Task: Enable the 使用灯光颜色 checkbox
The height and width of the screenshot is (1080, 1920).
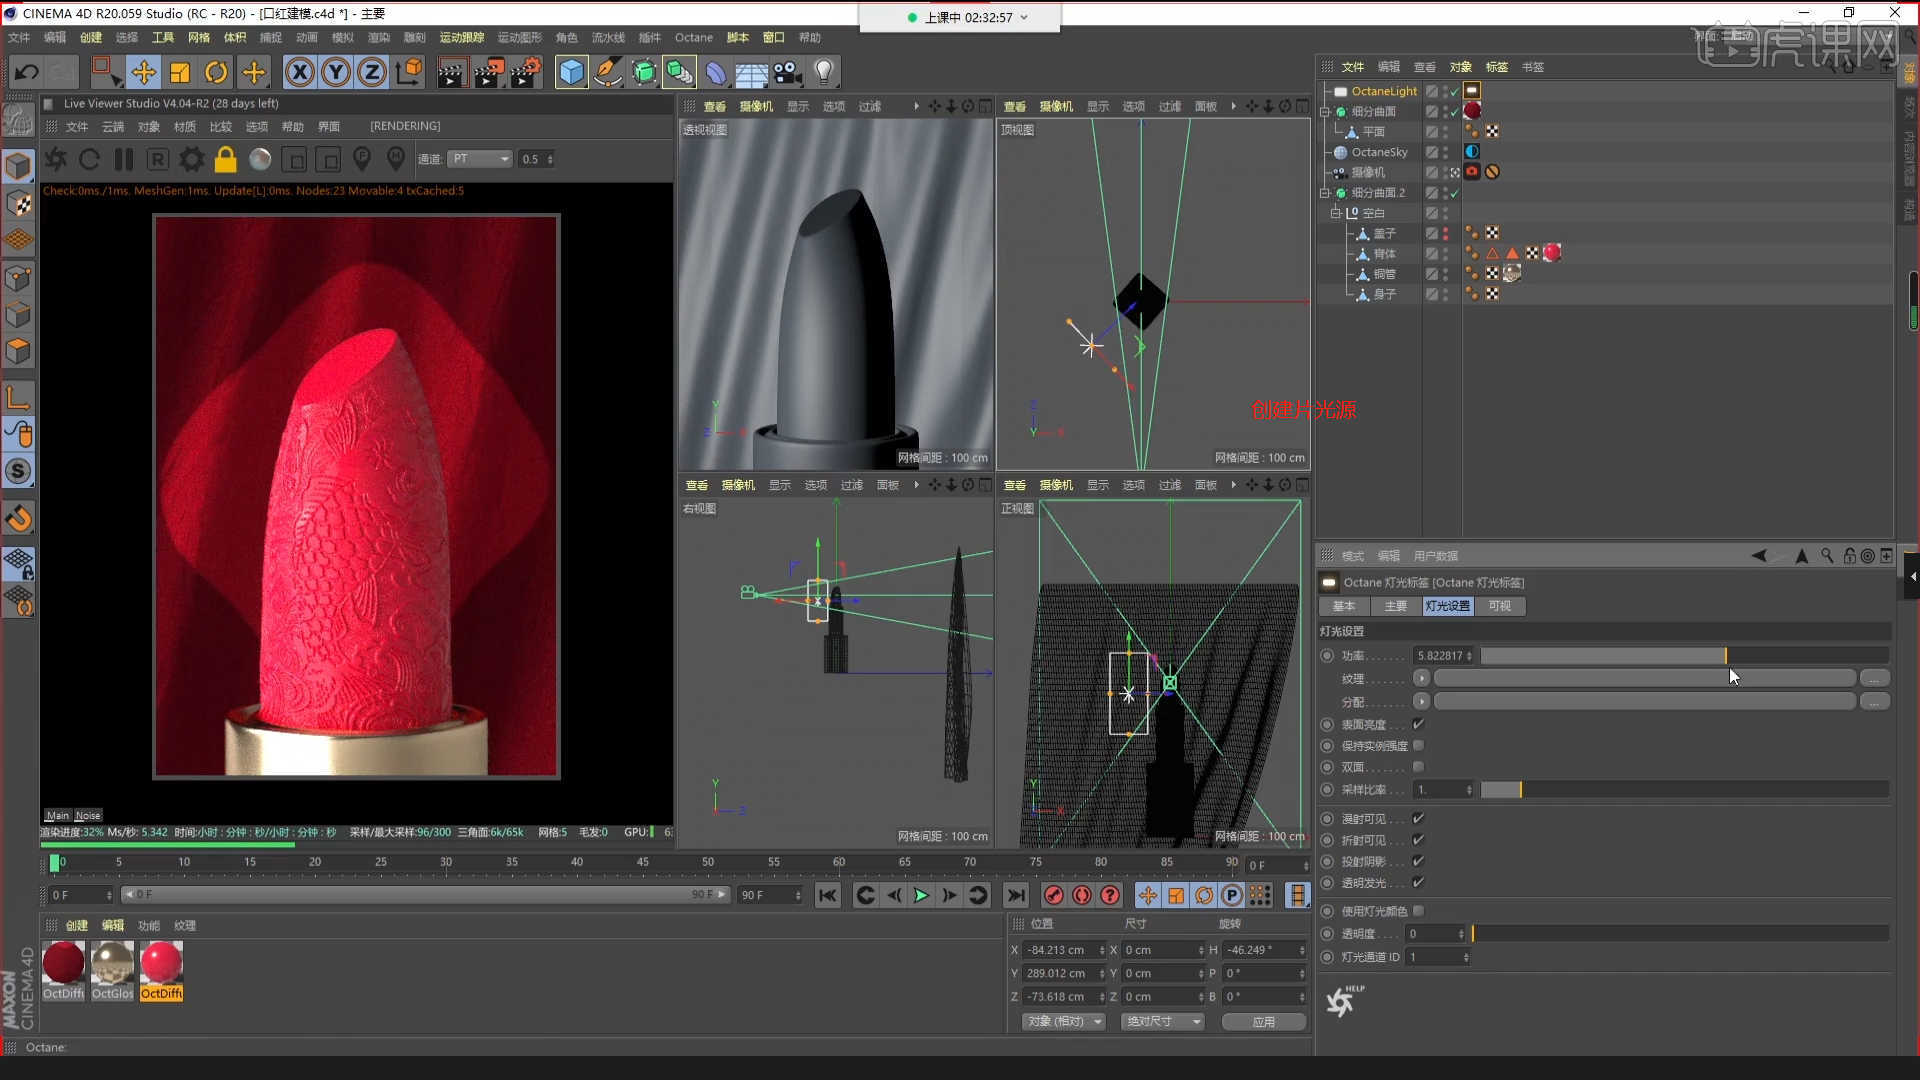Action: [1418, 911]
